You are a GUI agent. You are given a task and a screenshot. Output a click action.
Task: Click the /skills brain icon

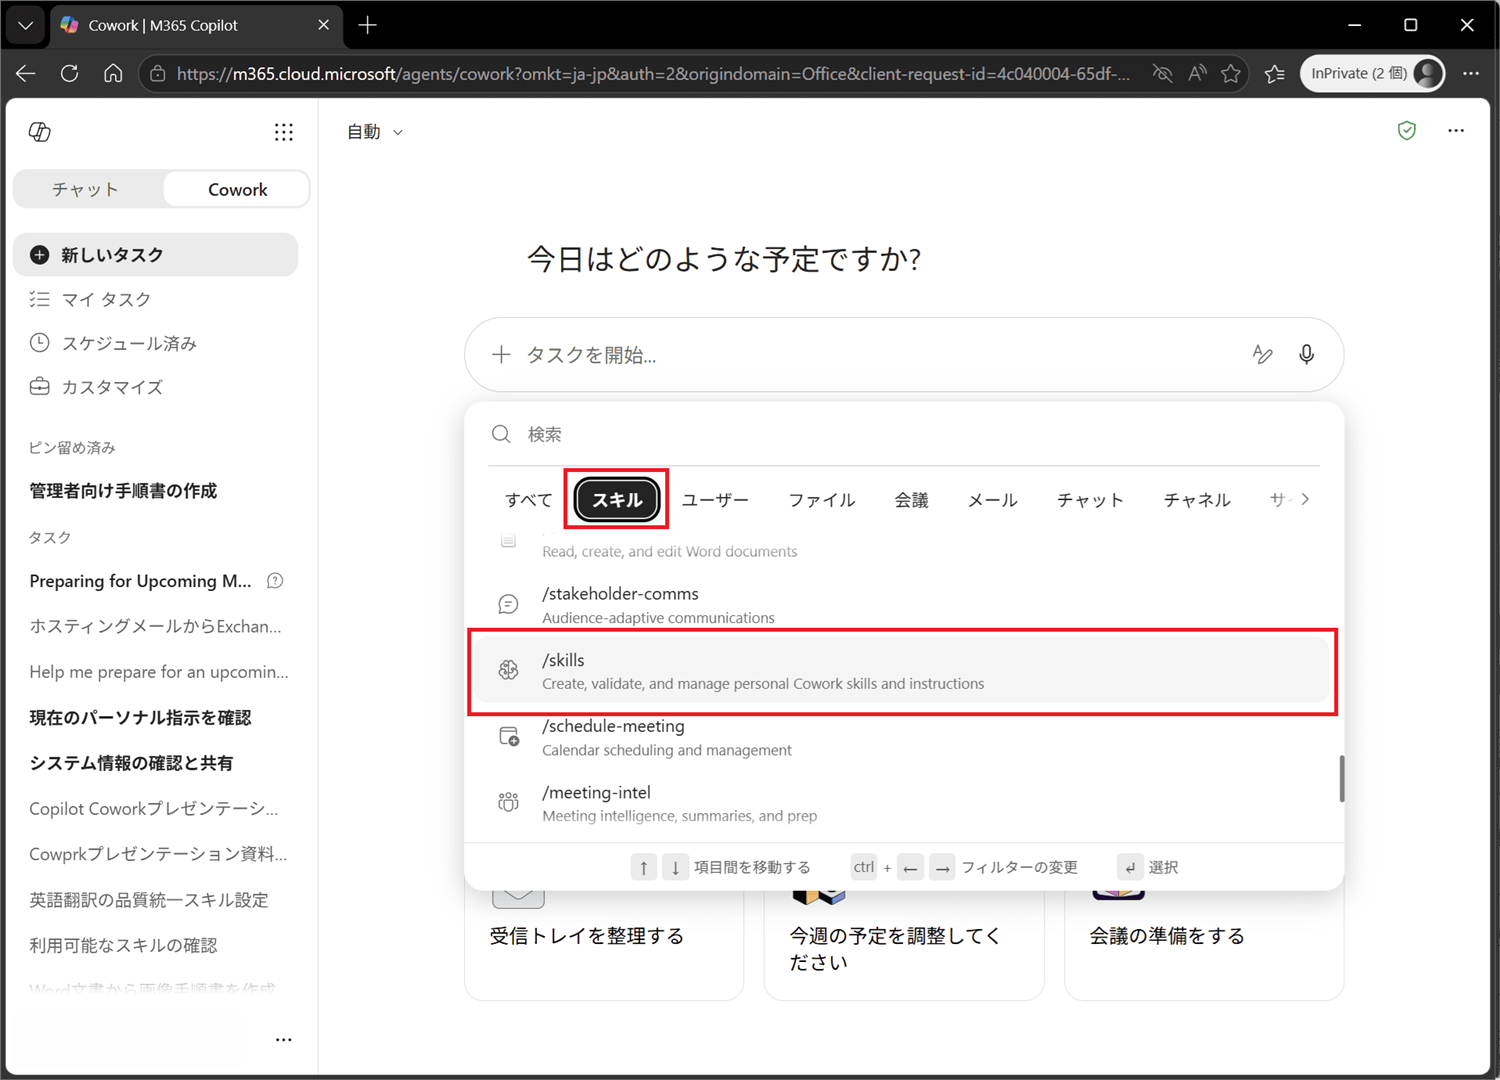pos(509,670)
